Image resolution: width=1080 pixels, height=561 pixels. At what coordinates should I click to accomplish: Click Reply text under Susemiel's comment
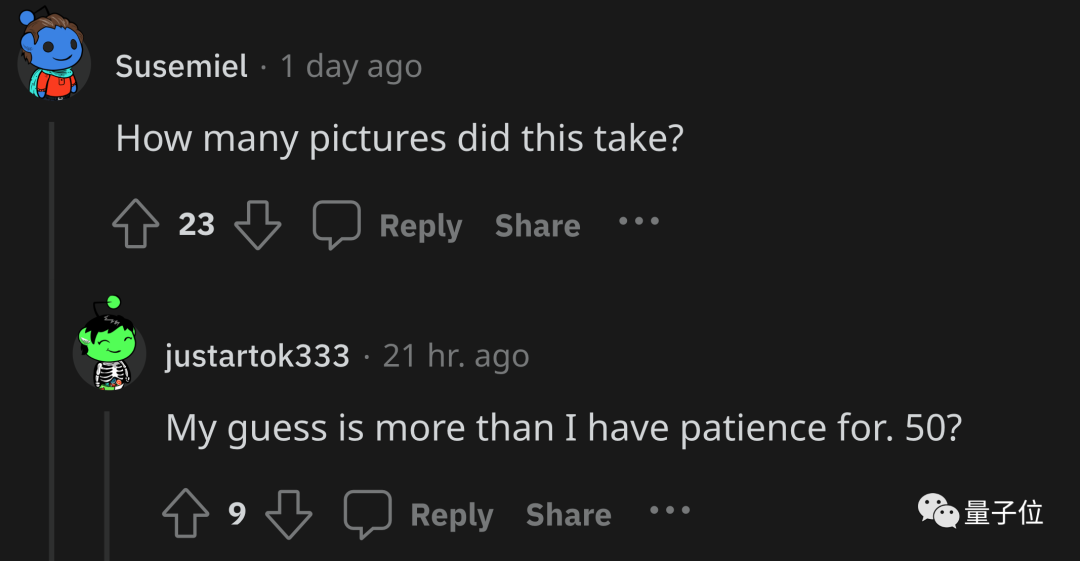[x=420, y=226]
